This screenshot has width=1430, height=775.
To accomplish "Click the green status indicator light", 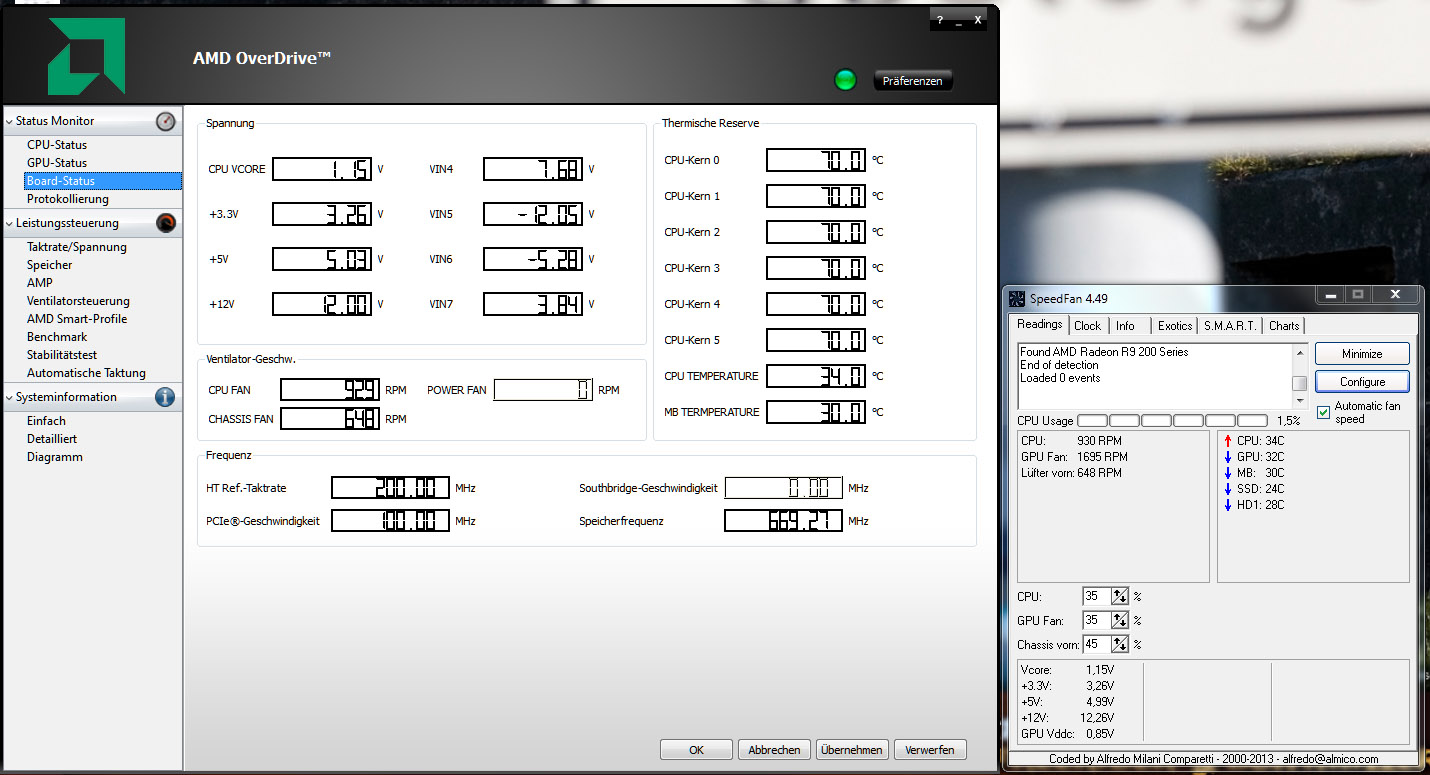I will (x=845, y=80).
